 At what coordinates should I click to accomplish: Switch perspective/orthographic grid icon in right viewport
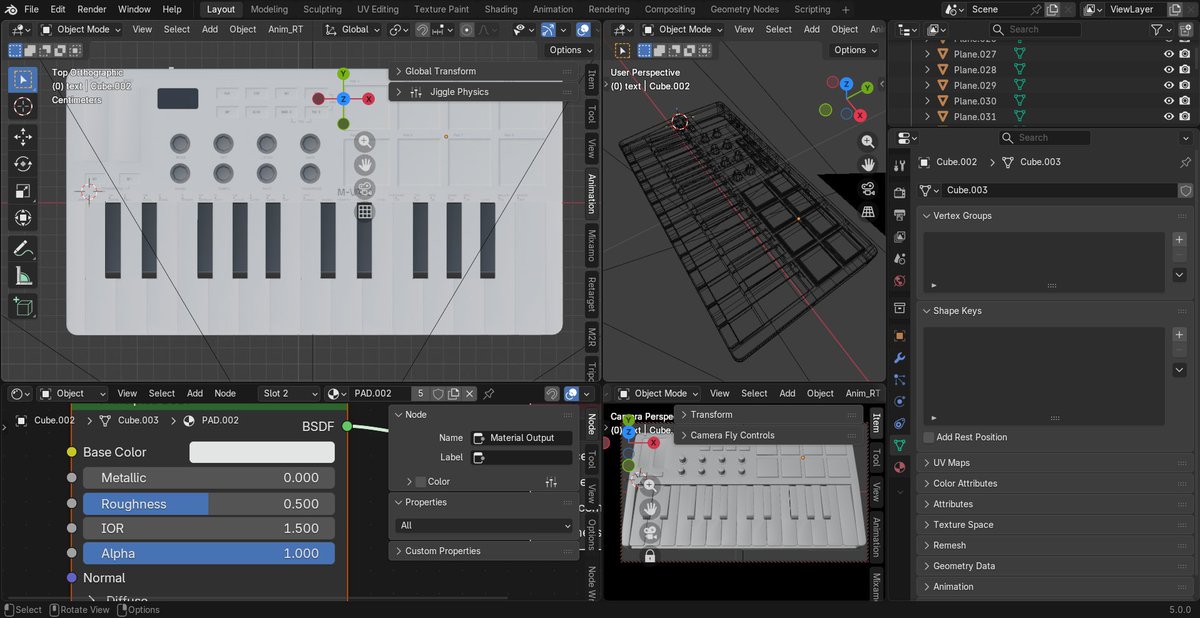[x=868, y=211]
